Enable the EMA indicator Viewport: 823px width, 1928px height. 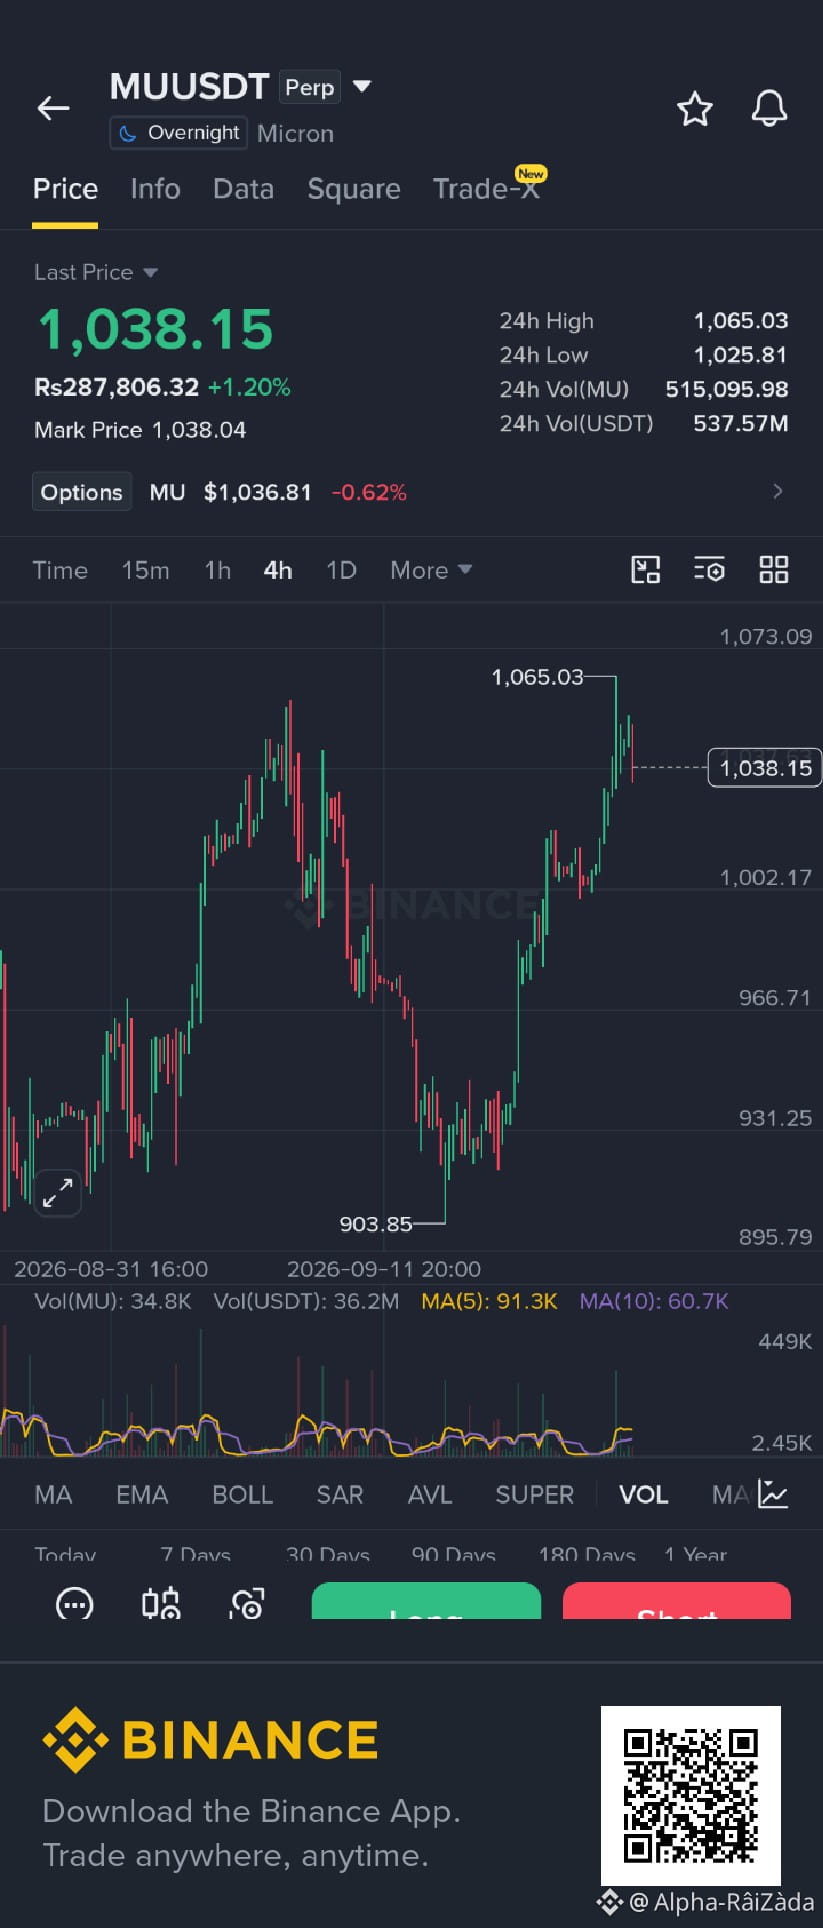(142, 1495)
